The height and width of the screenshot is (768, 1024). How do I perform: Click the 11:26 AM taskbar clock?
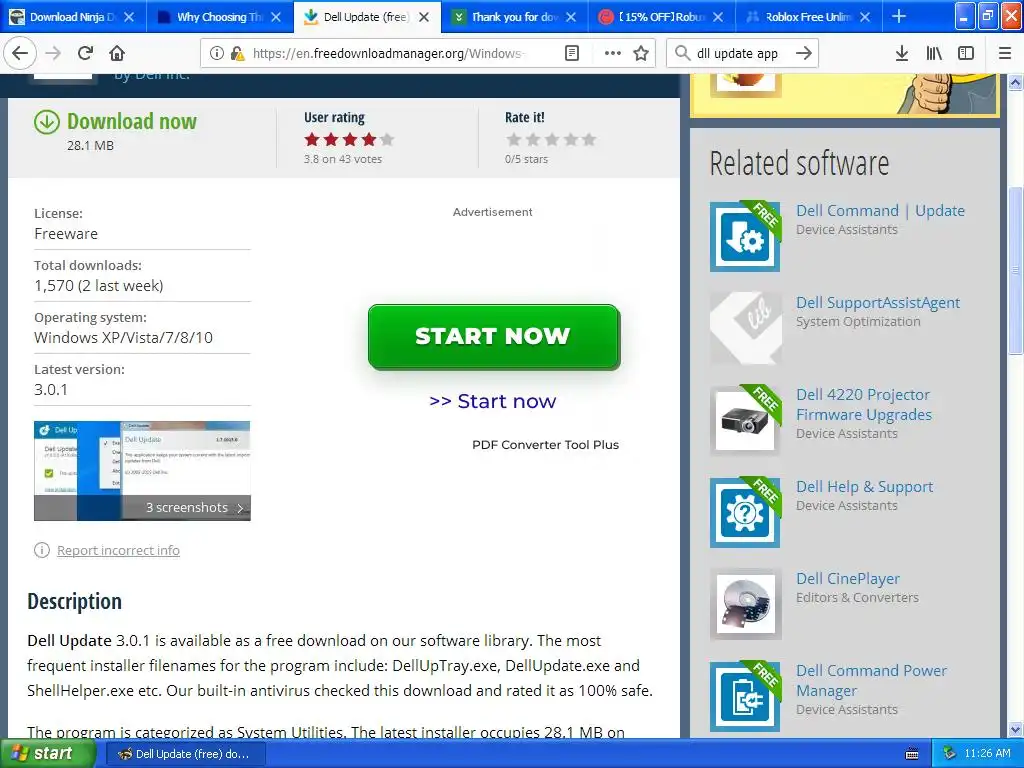click(x=987, y=754)
